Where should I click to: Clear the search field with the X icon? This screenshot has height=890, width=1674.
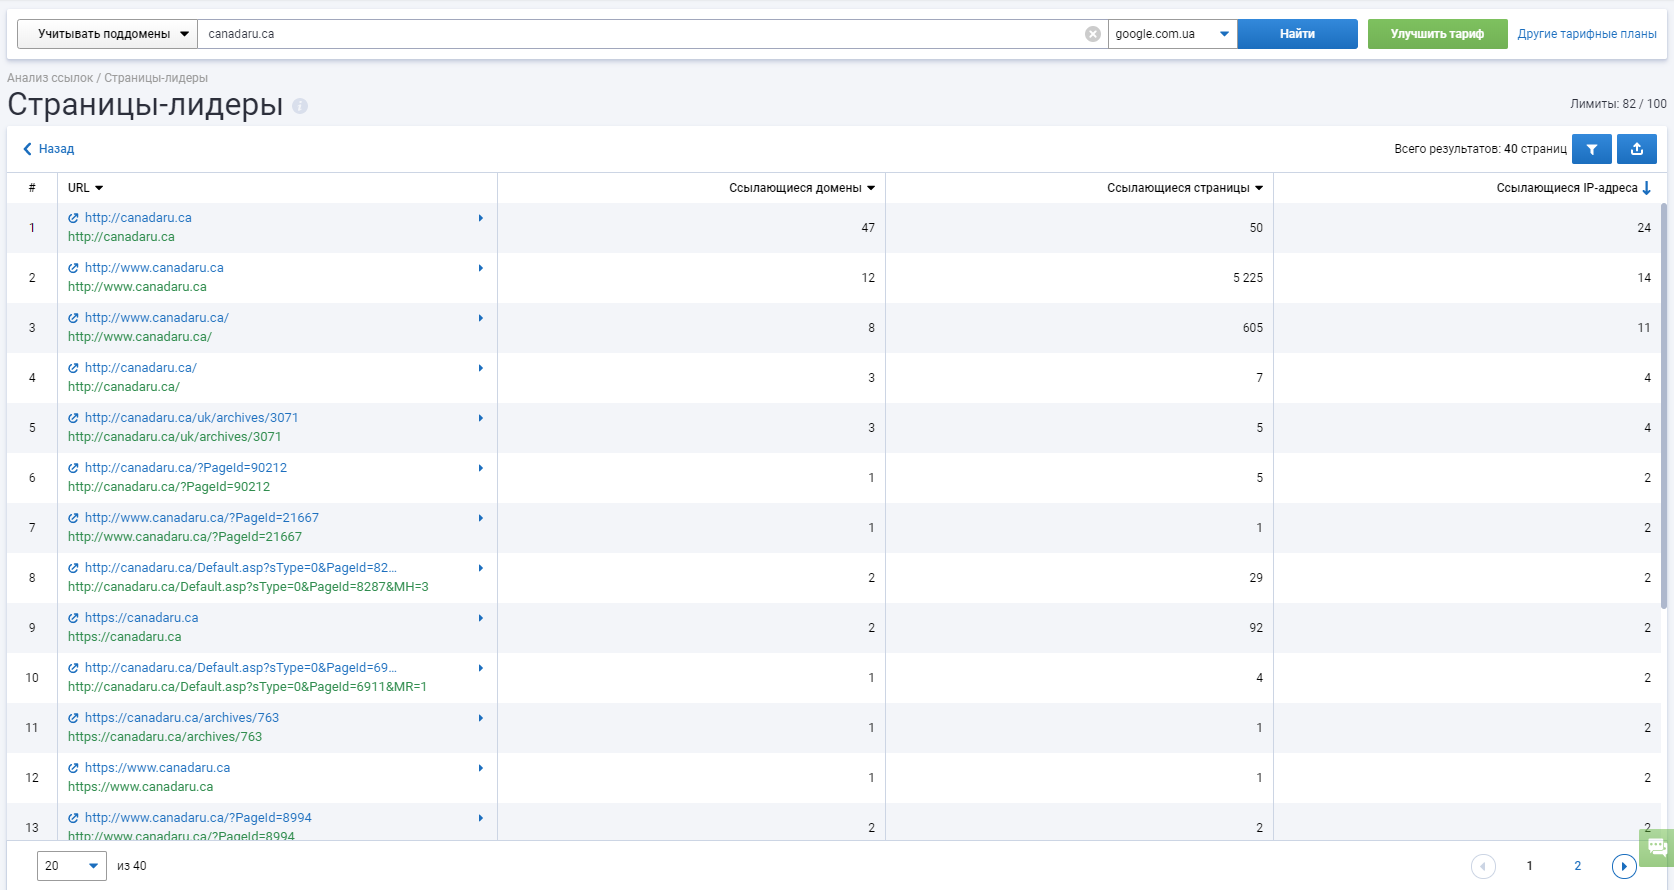pos(1093,34)
